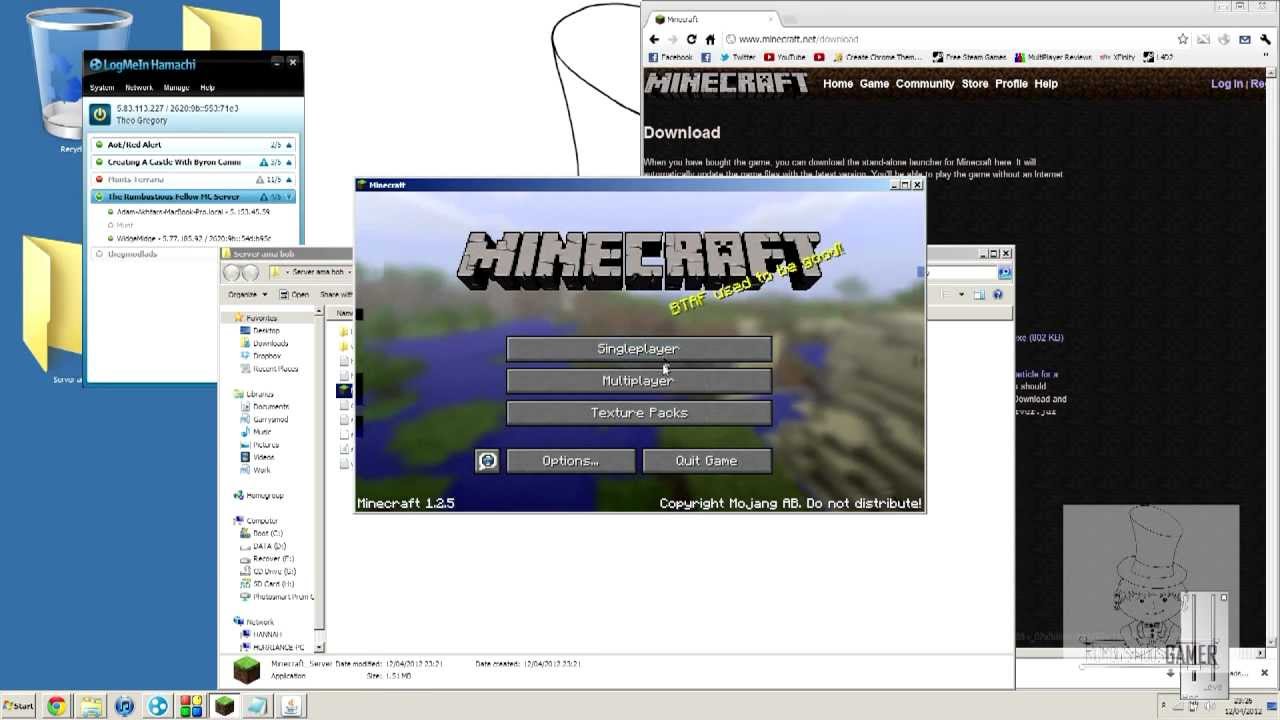Open Hamachi Network menu
This screenshot has height=720, width=1280.
click(139, 88)
